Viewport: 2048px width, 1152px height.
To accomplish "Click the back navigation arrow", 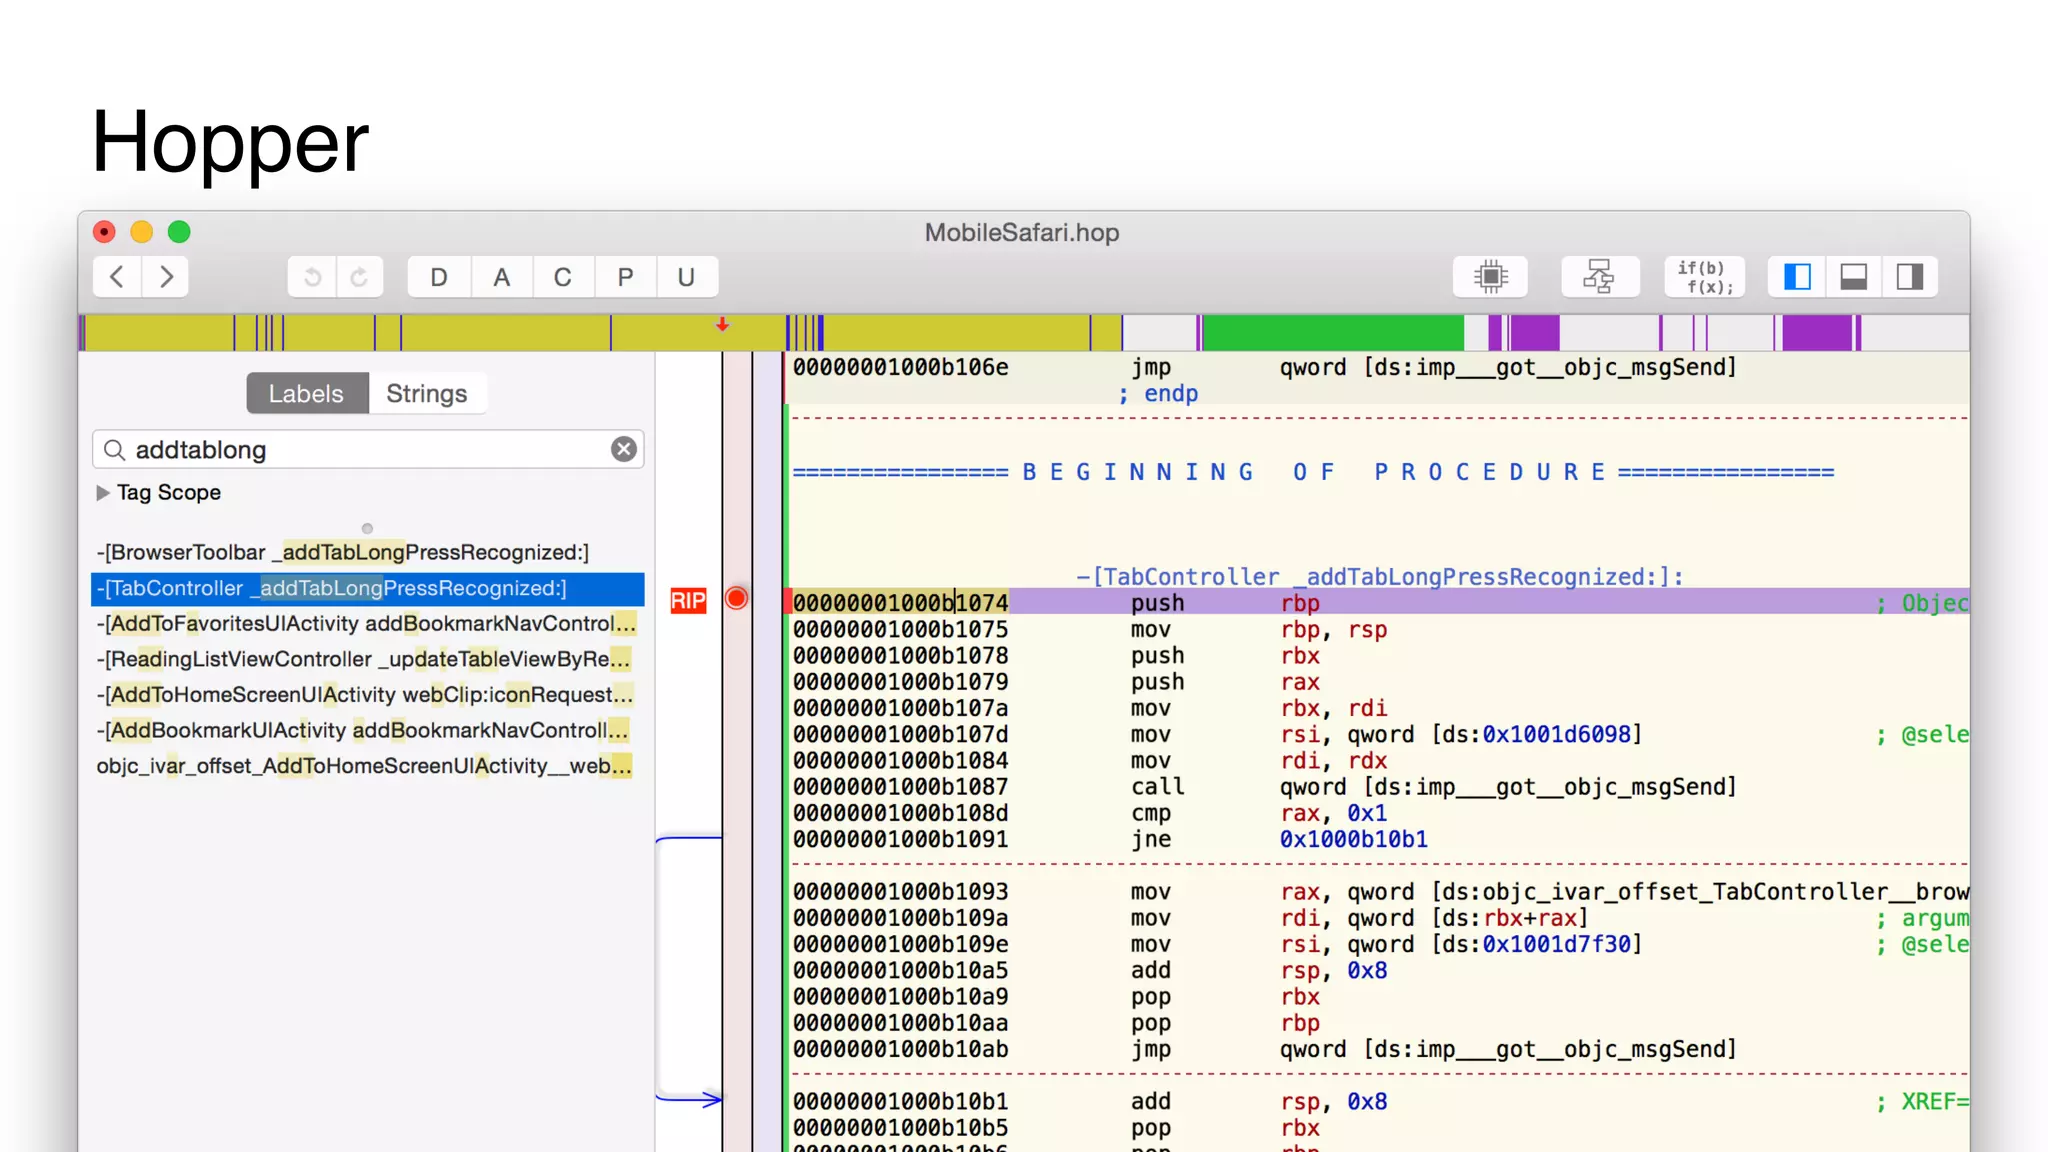I will click(117, 277).
